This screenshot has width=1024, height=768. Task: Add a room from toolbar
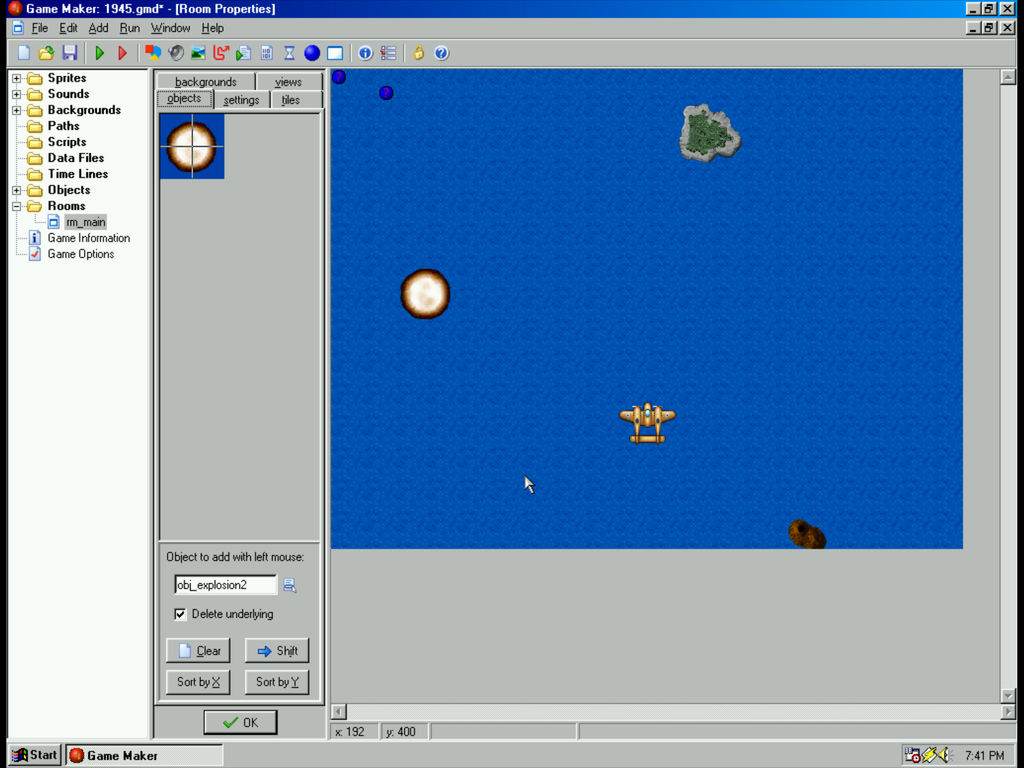tap(335, 53)
